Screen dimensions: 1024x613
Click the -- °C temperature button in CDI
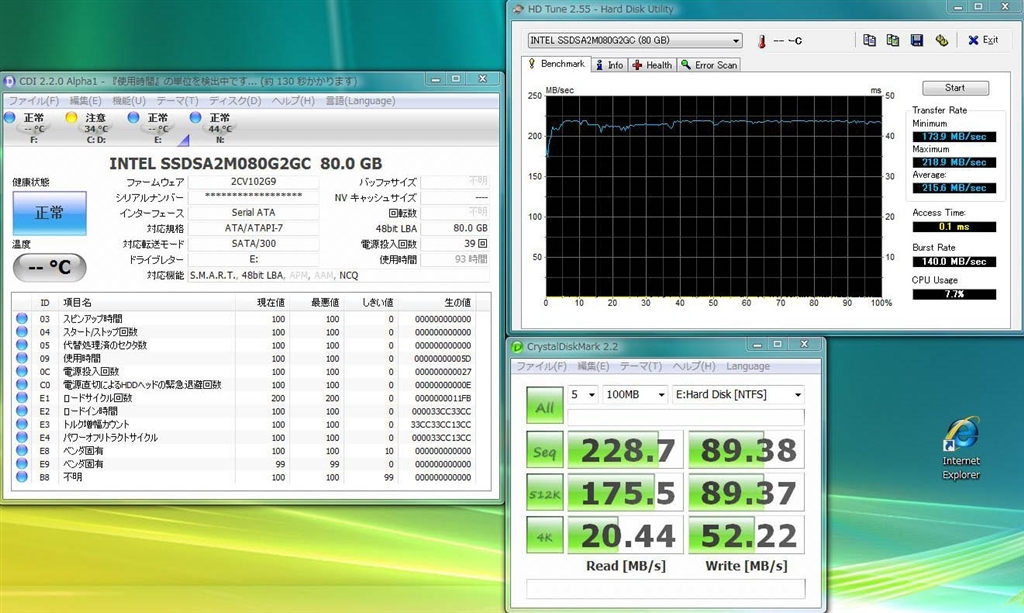pyautogui.click(x=50, y=267)
